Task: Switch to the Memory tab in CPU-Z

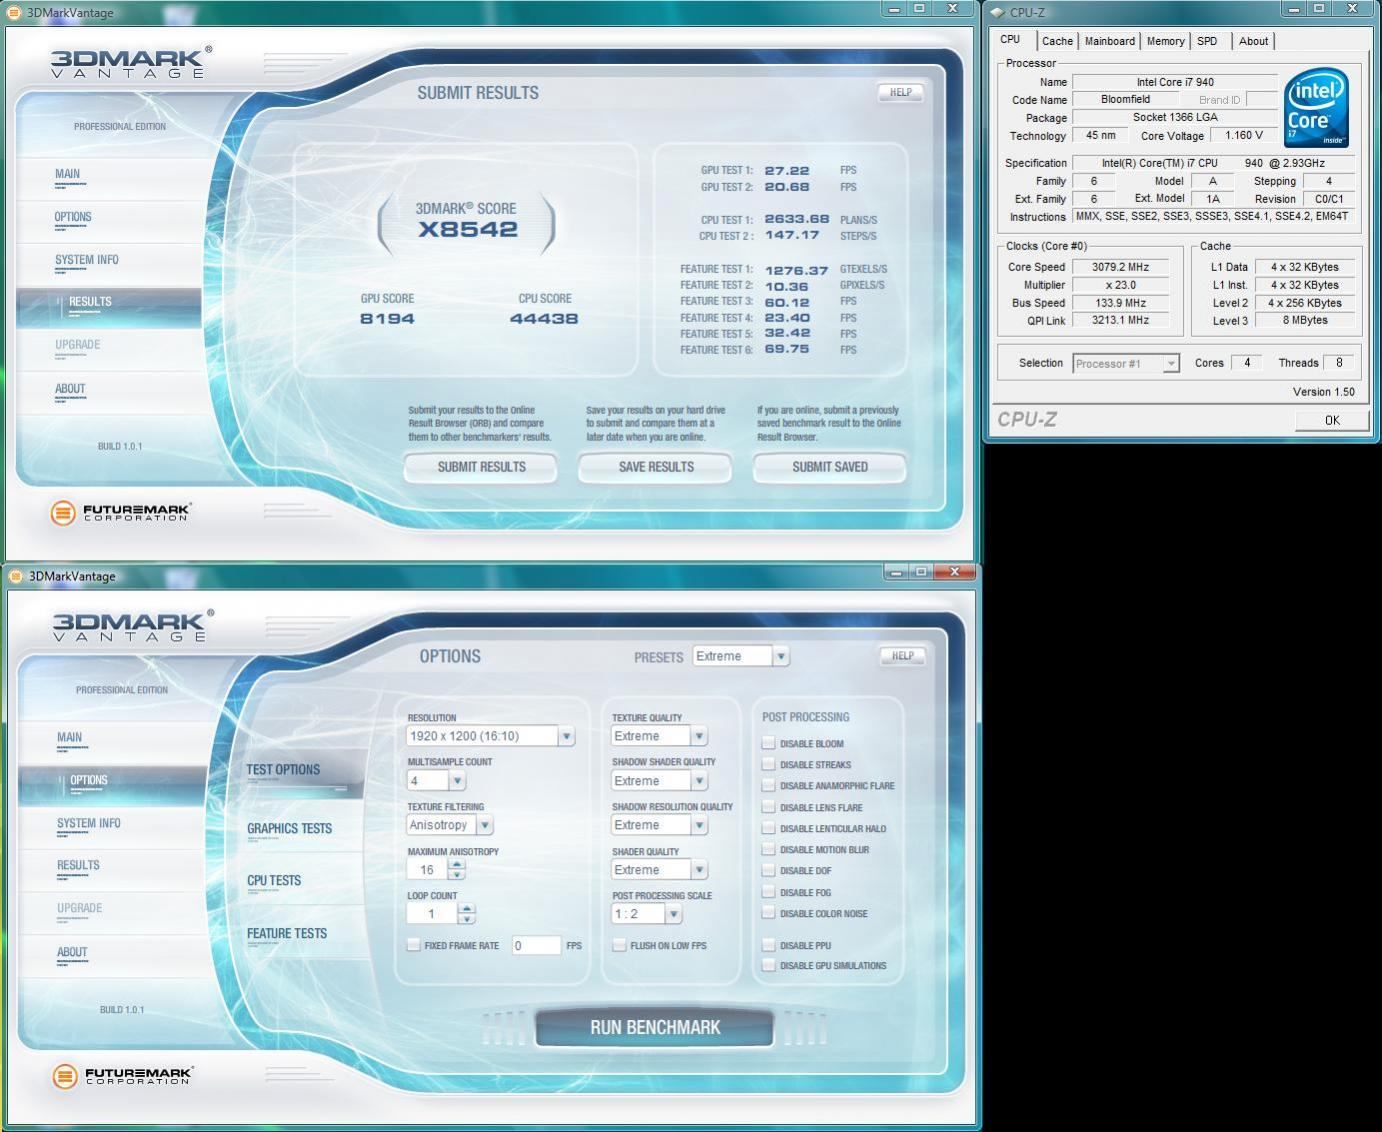Action: tap(1165, 41)
